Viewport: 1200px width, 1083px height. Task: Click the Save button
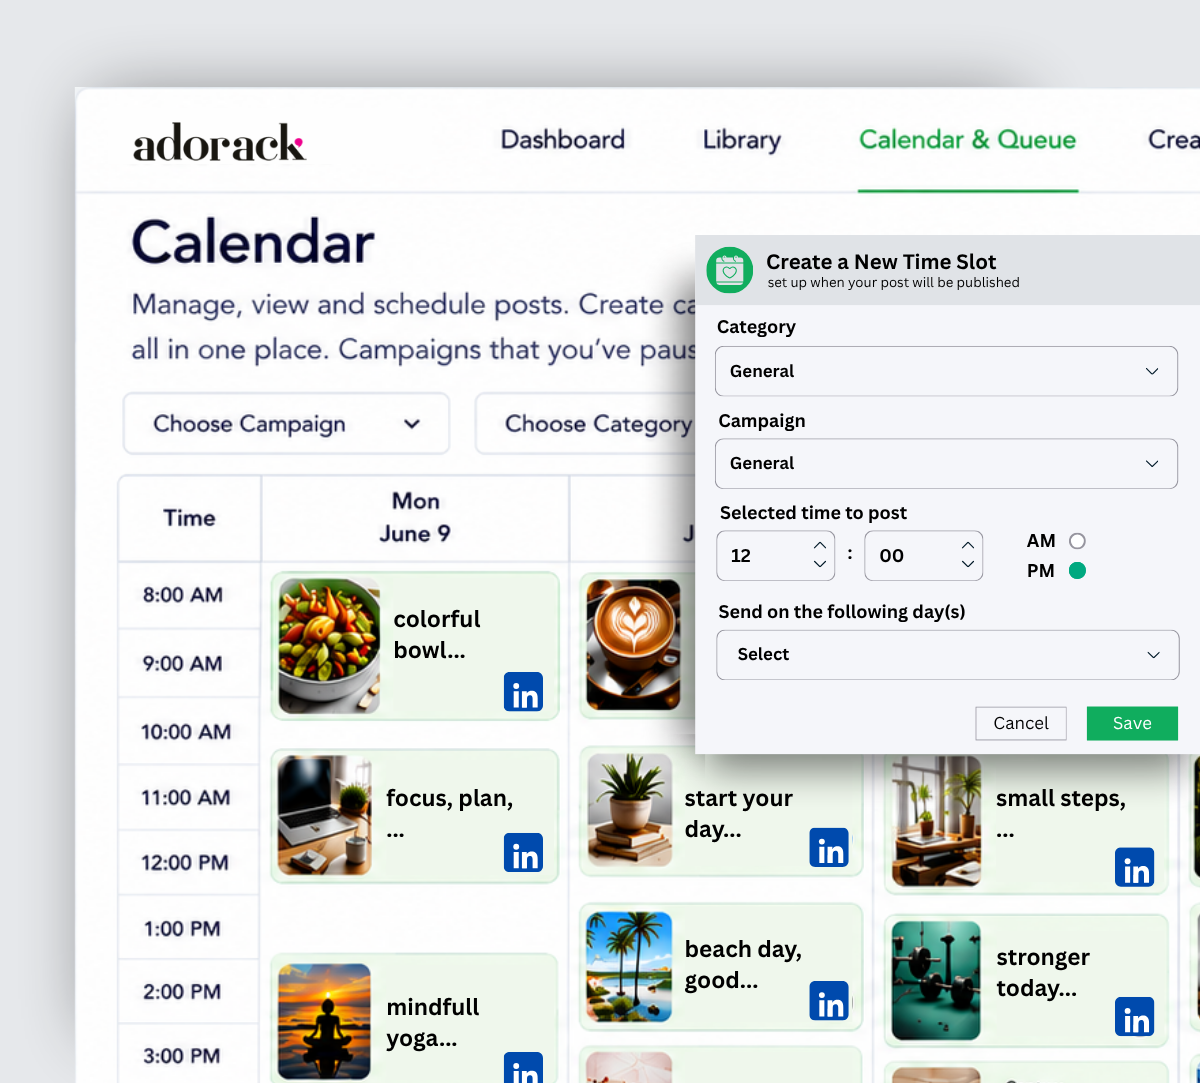point(1132,723)
